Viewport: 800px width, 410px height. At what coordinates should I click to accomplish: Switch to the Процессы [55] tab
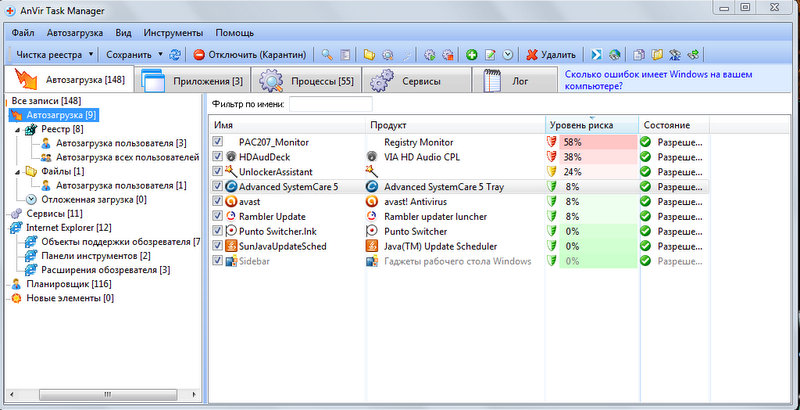tap(306, 81)
